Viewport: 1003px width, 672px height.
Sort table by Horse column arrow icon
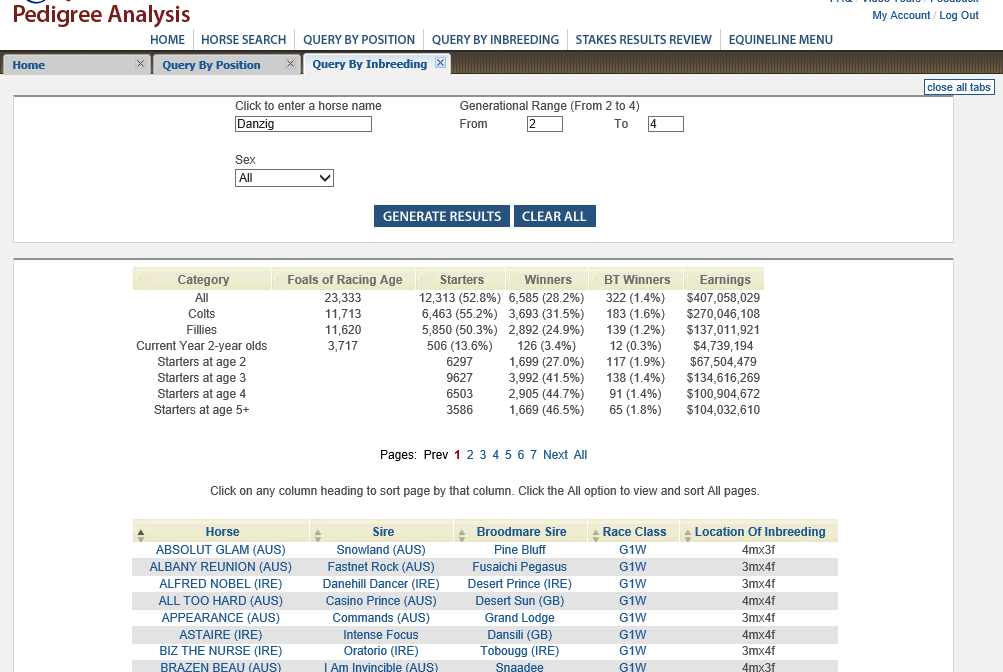point(141,533)
